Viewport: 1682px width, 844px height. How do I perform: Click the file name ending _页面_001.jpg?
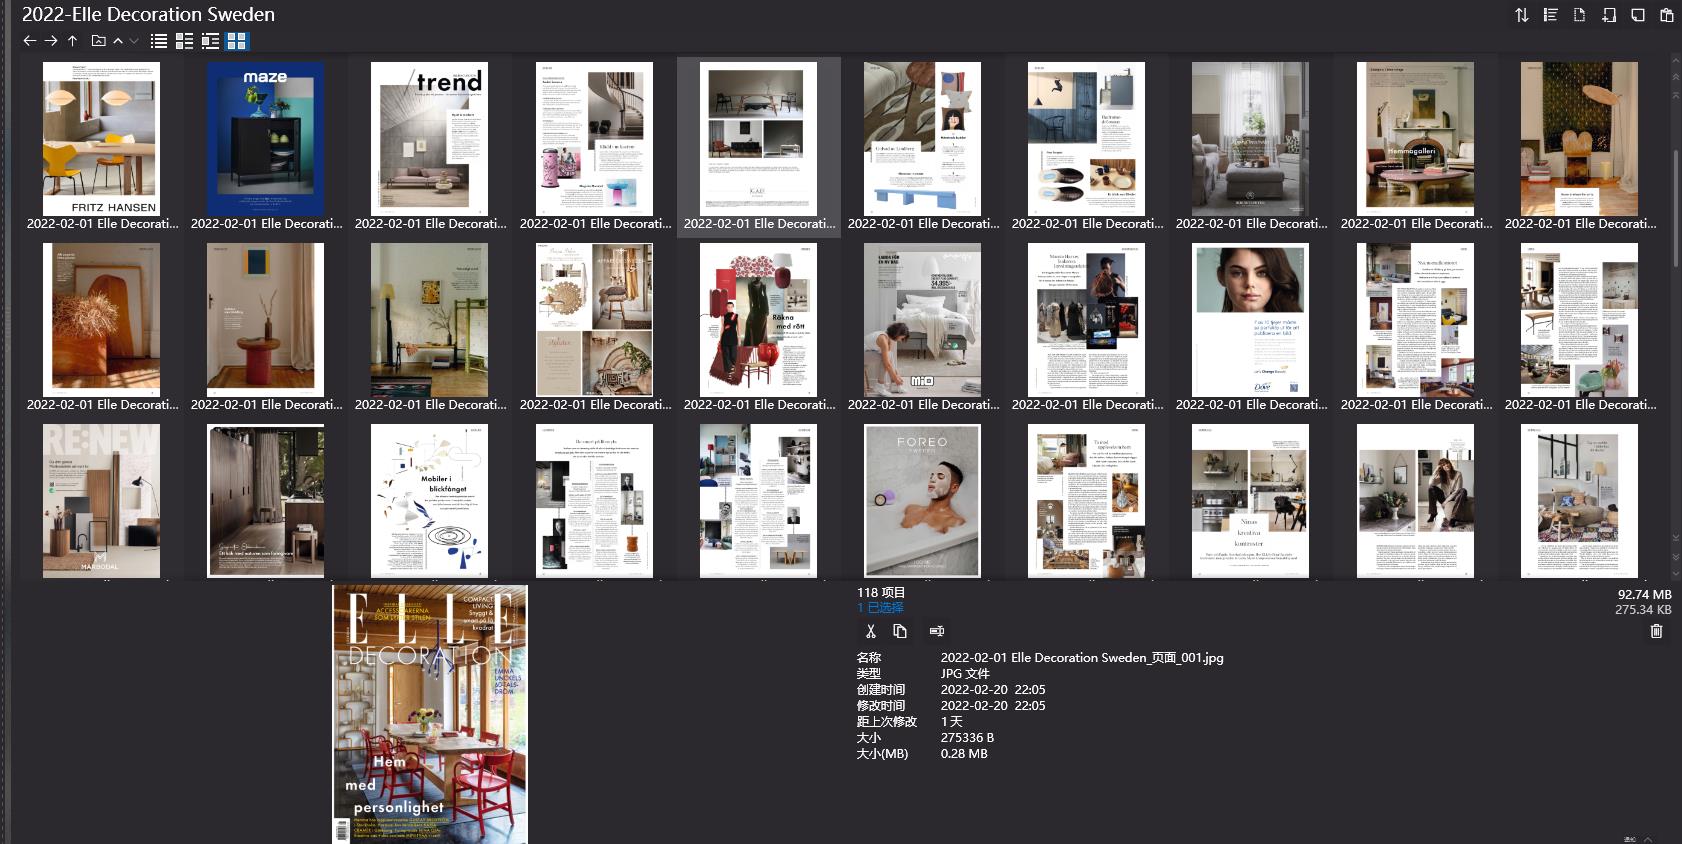[x=1082, y=657]
